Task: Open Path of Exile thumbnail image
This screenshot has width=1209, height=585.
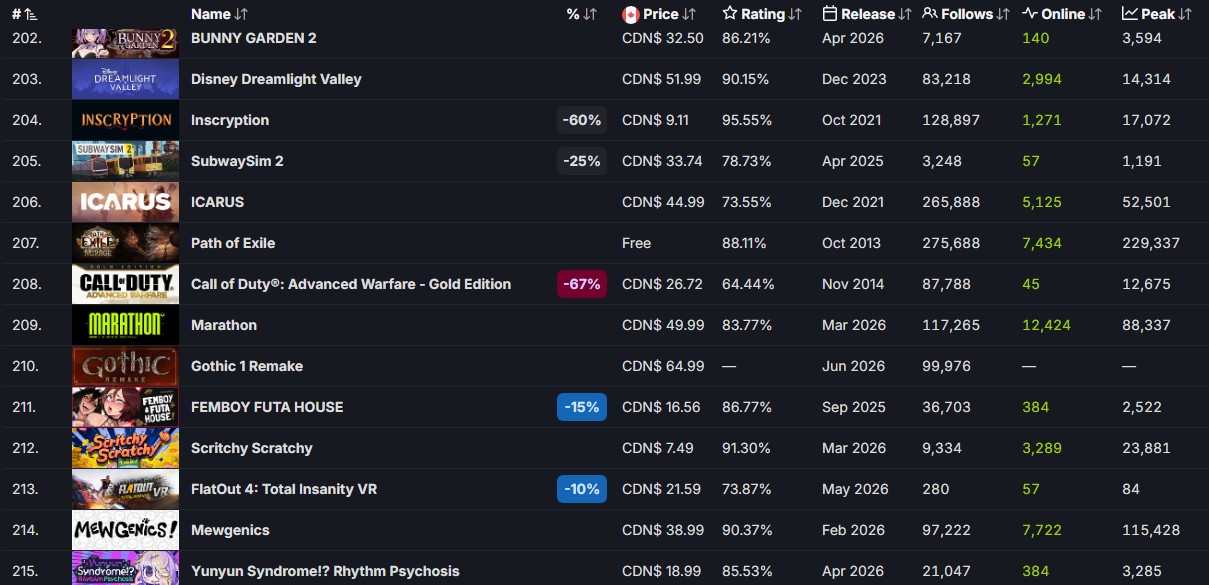Action: coord(125,243)
